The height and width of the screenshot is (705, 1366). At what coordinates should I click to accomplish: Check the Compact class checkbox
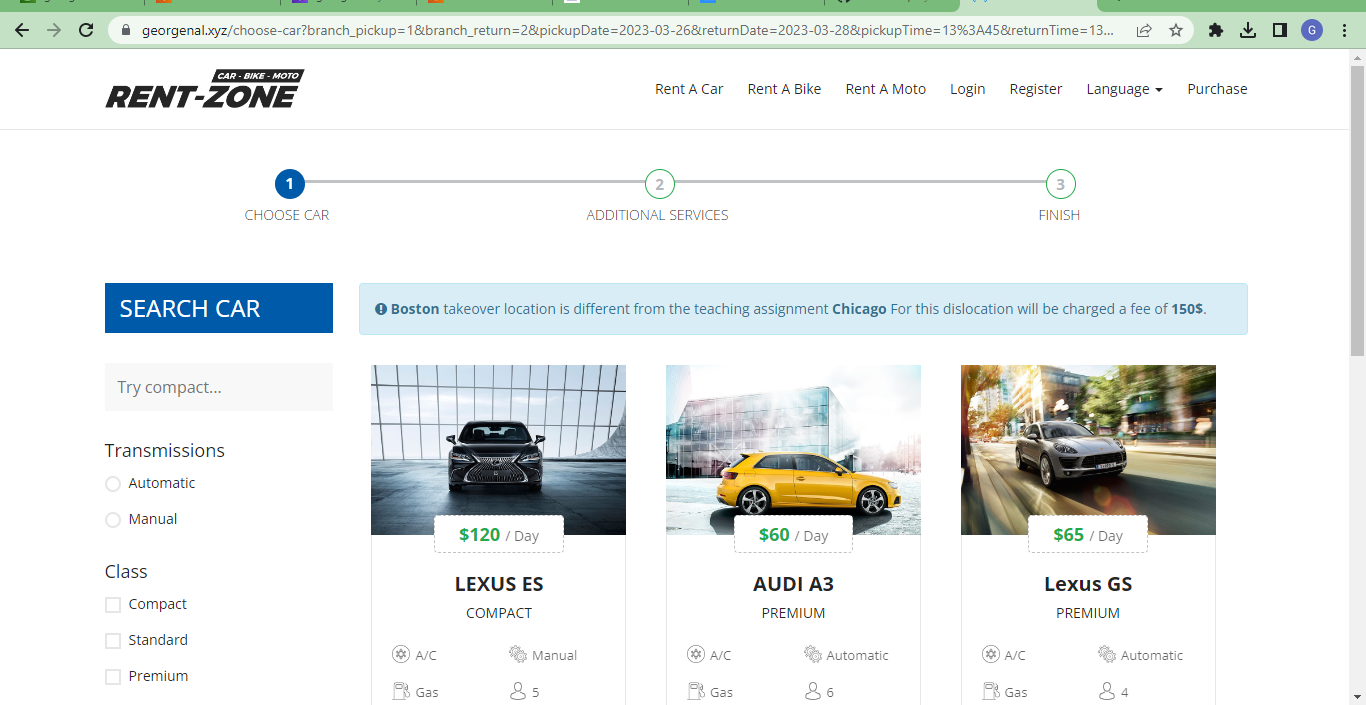pyautogui.click(x=113, y=605)
